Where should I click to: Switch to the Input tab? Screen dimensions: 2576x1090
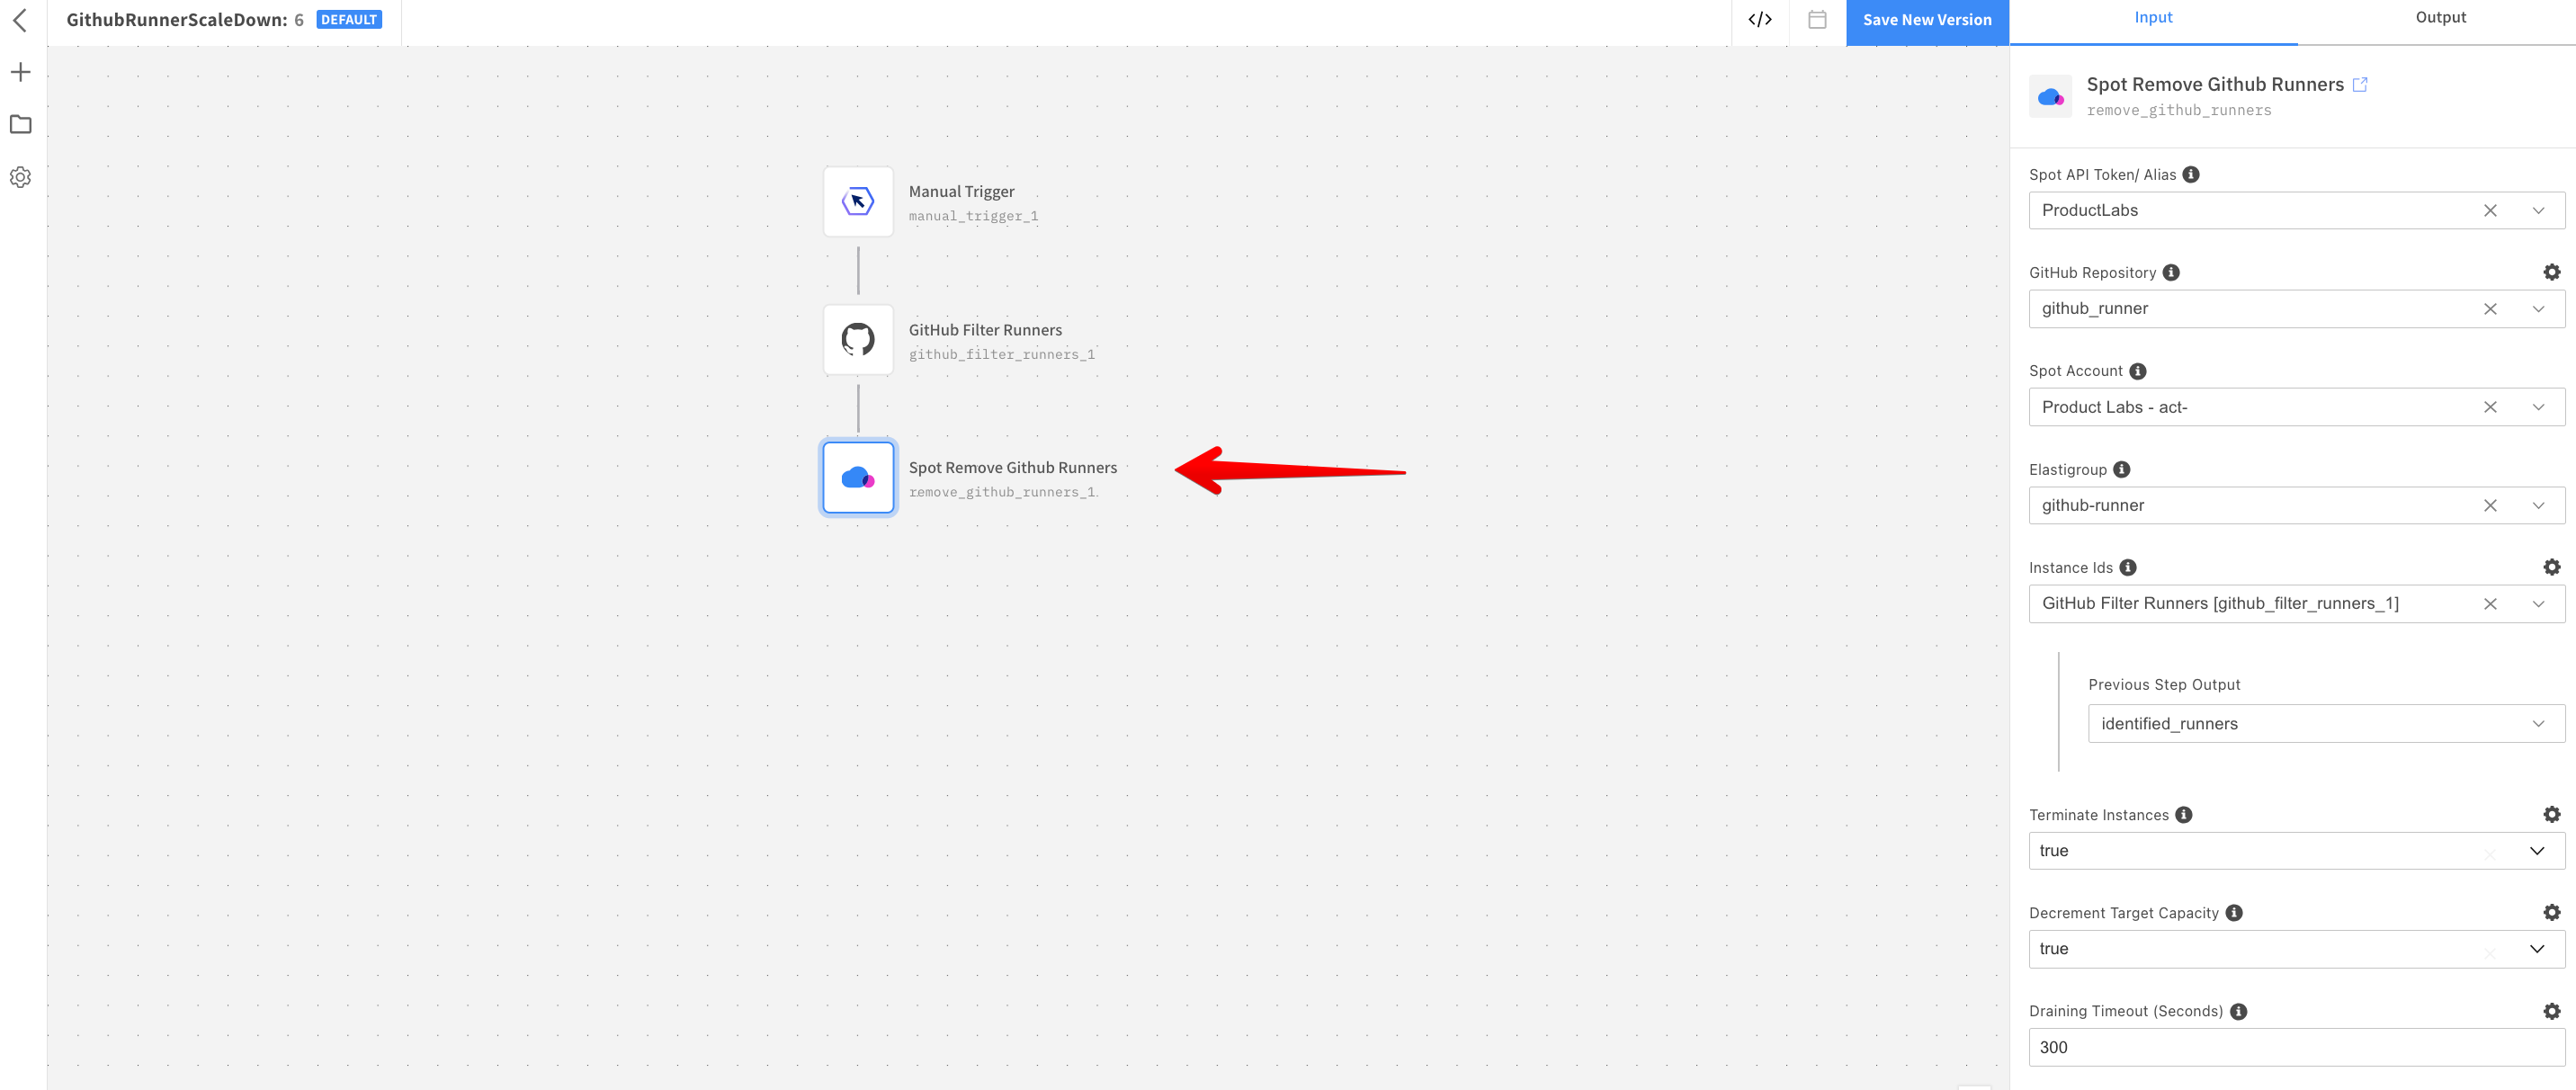(2153, 18)
